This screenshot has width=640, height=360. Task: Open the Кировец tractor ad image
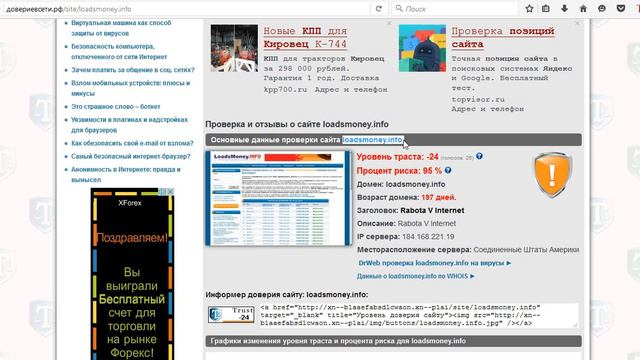(234, 48)
